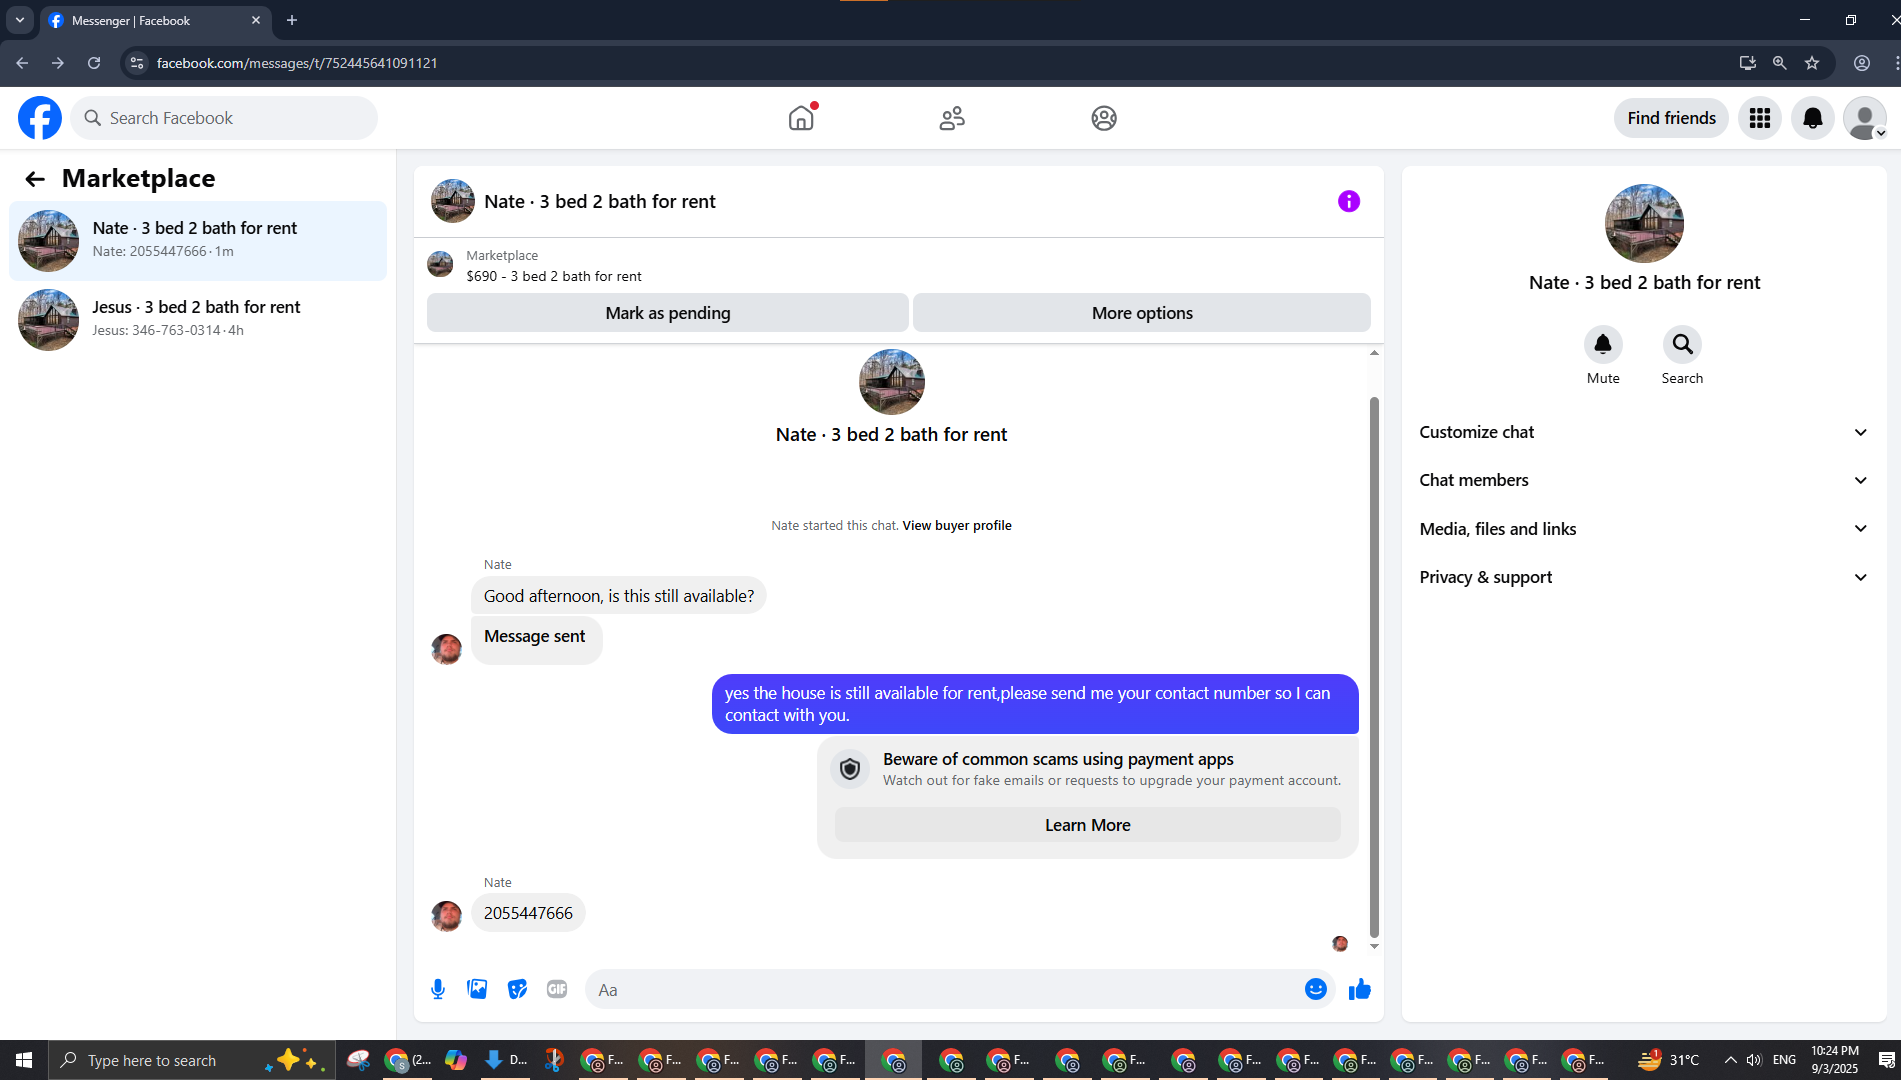The height and width of the screenshot is (1080, 1901).
Task: Expand the Chat members section
Action: 1644,480
